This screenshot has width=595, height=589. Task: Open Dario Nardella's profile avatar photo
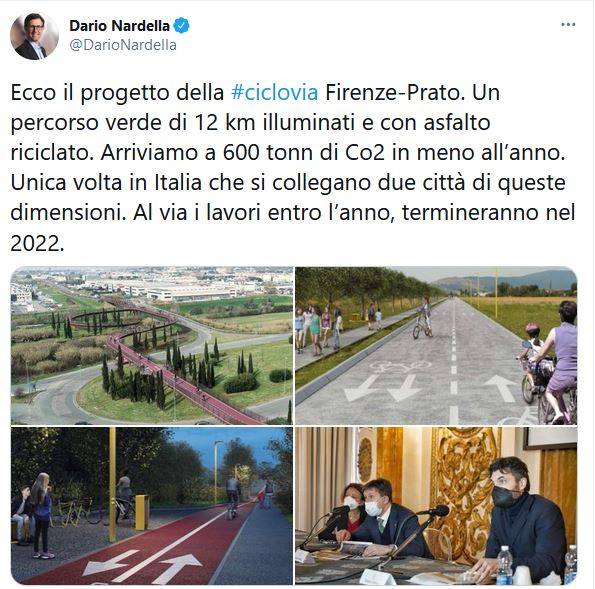tap(34, 36)
